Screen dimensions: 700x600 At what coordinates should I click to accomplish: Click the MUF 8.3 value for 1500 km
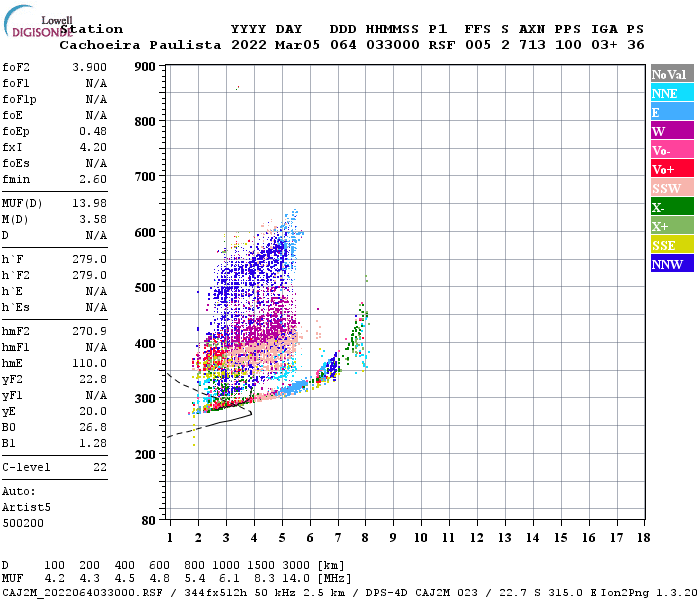[x=265, y=579]
